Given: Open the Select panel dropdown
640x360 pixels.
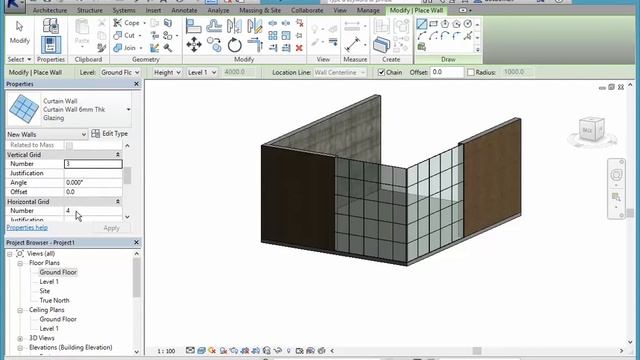Looking at the screenshot, I should (x=19, y=60).
